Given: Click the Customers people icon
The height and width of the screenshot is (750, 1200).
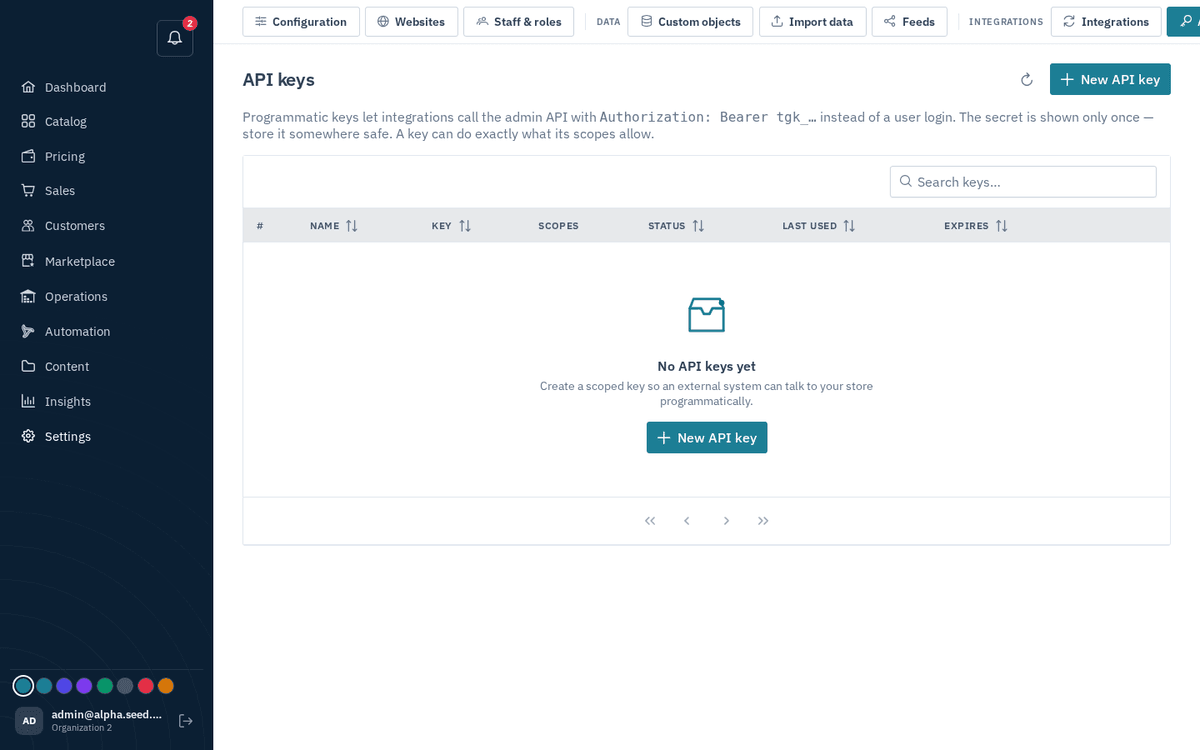Looking at the screenshot, I should click(x=28, y=226).
